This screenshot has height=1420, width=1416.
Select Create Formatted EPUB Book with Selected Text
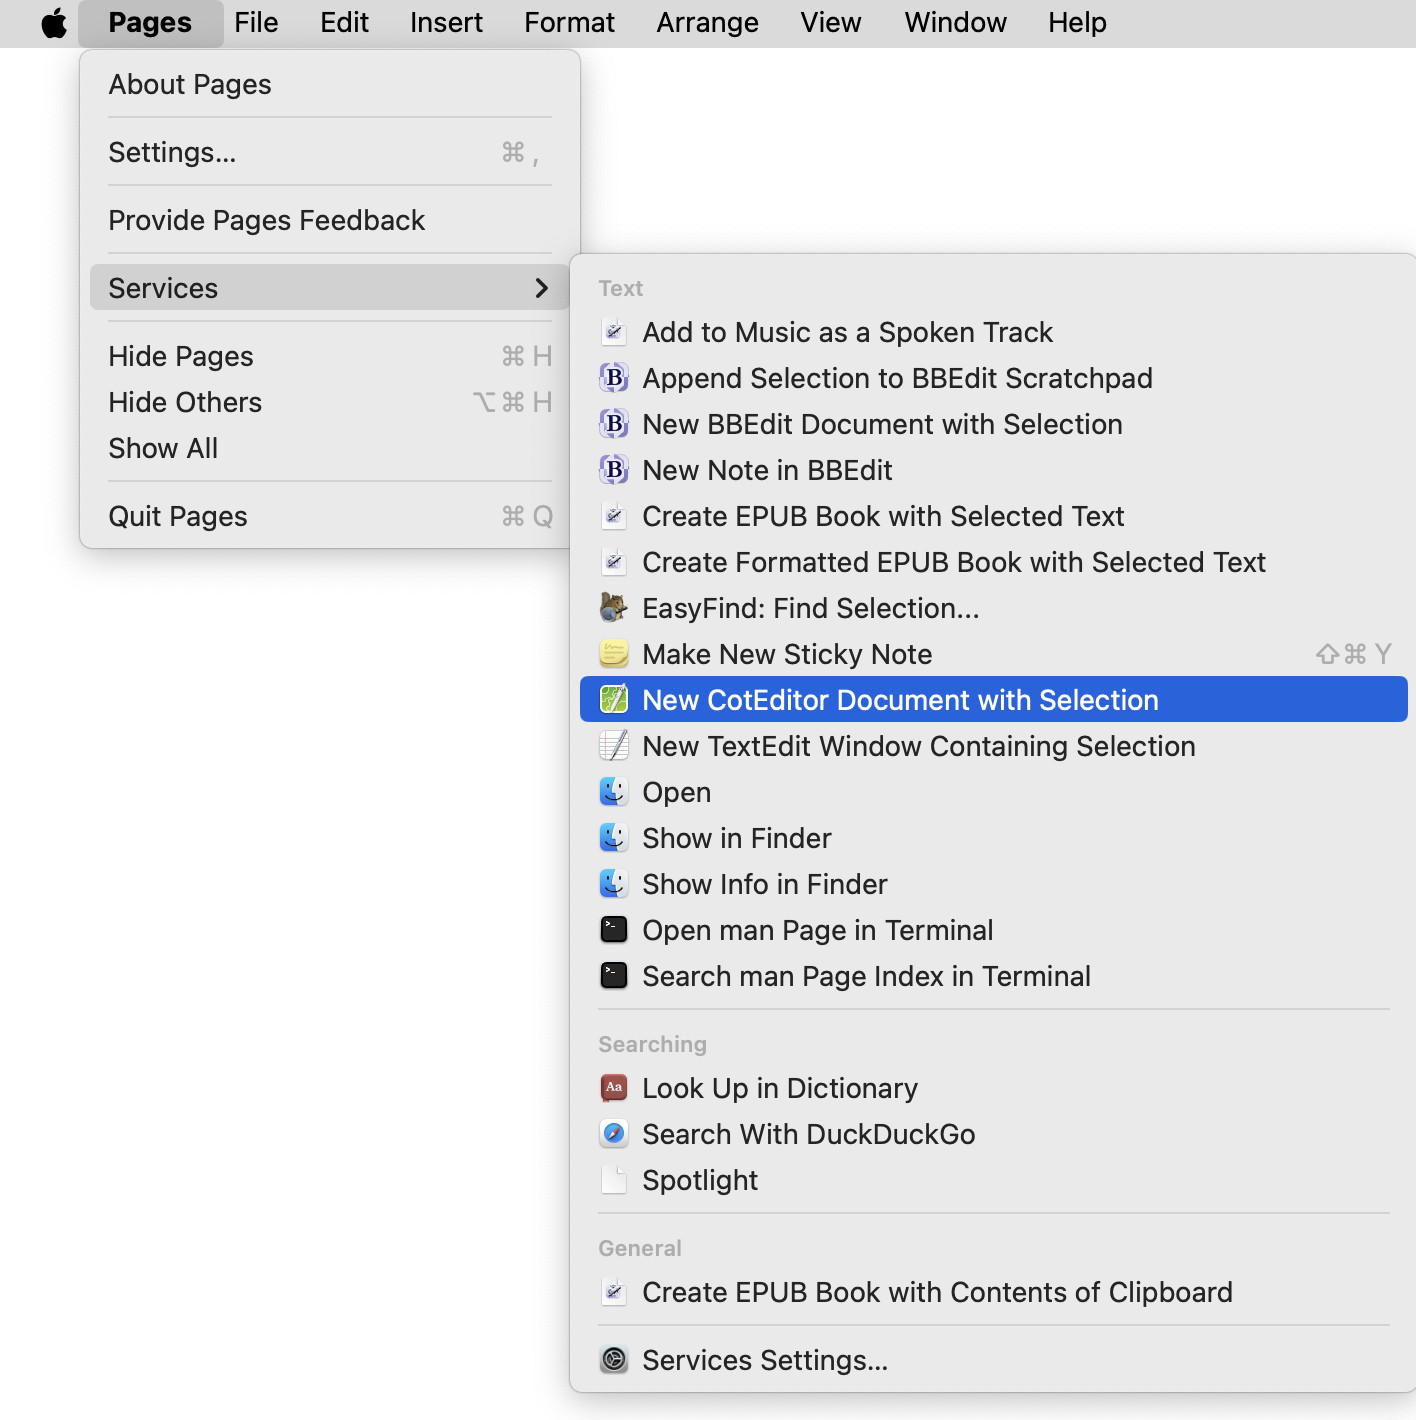[x=994, y=562]
